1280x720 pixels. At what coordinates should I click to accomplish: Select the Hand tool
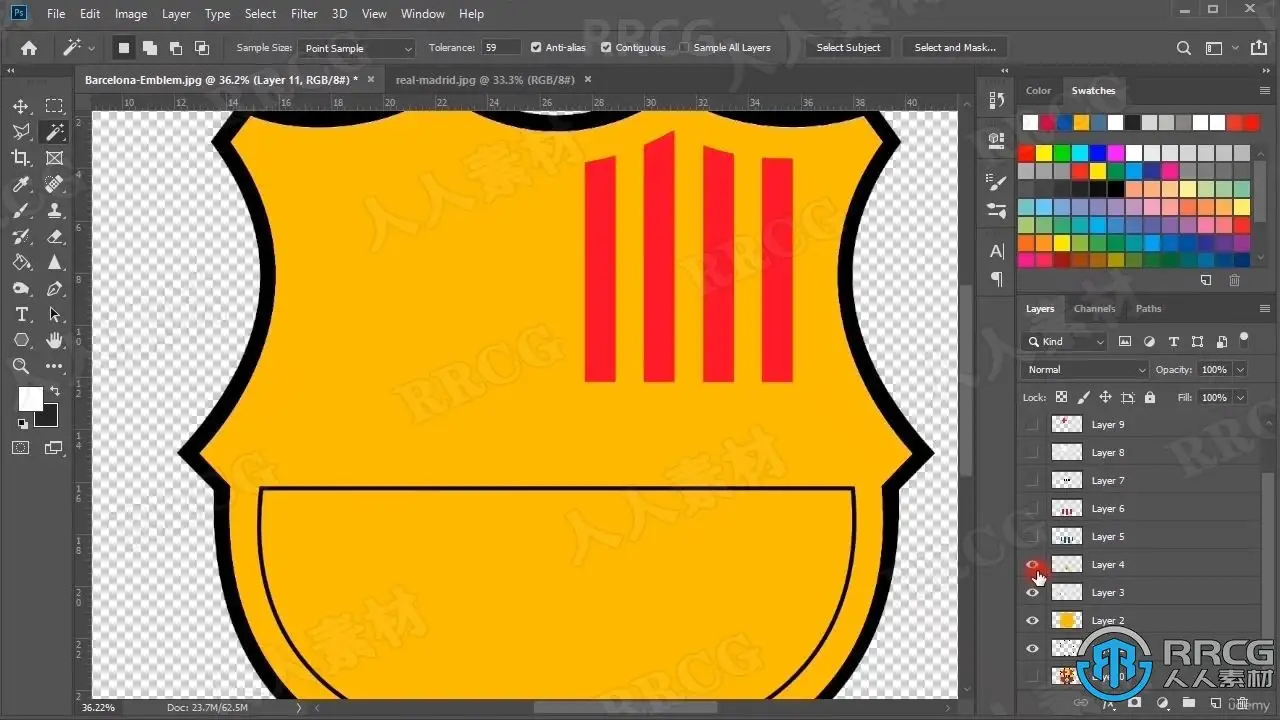pyautogui.click(x=55, y=340)
